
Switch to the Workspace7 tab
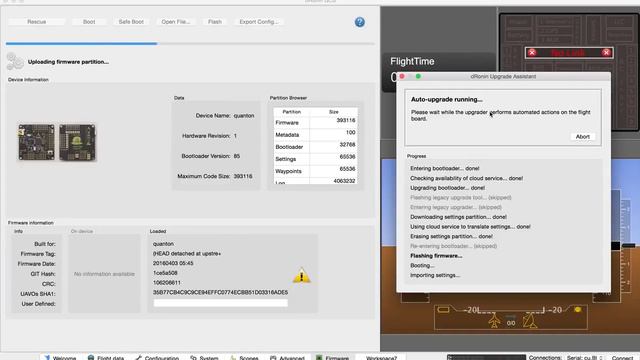(x=381, y=358)
